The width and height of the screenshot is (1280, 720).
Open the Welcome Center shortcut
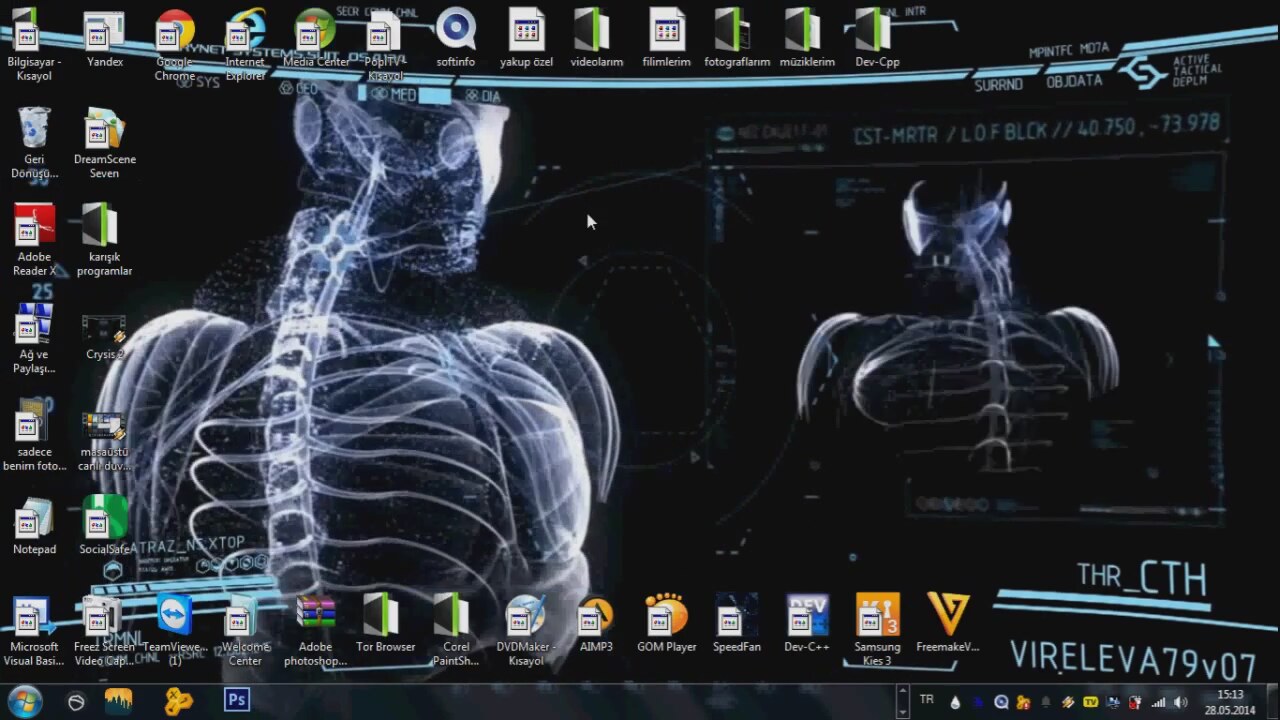click(245, 631)
